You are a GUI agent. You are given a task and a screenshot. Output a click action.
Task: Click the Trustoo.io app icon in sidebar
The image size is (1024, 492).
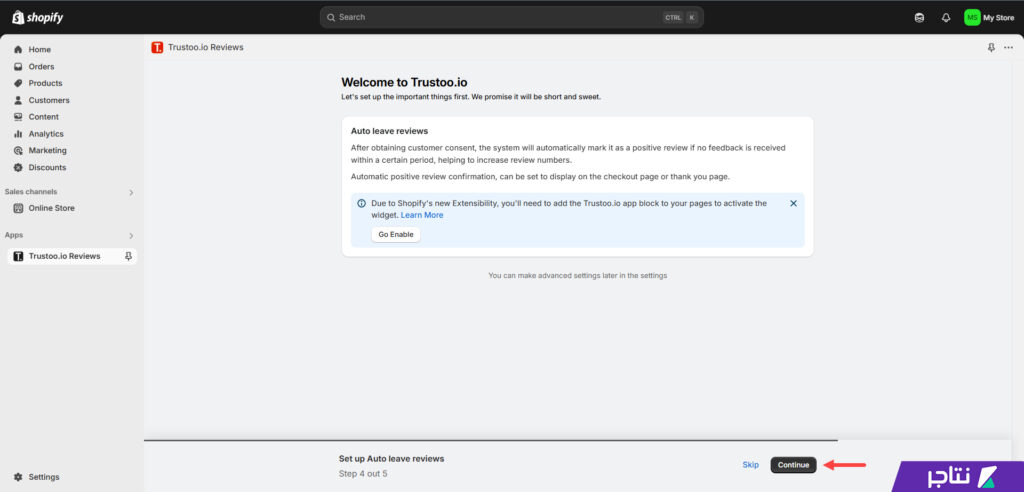coord(18,256)
